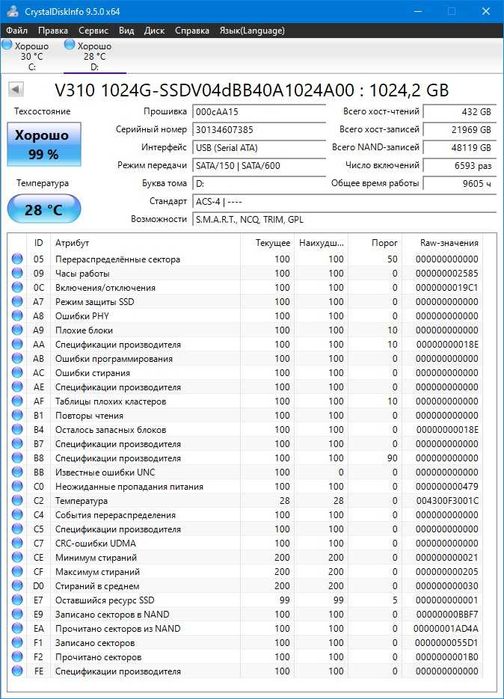The image size is (504, 699).
Task: Click the transfer mode field SATA/150 | SATA/600
Action: pyautogui.click(x=259, y=165)
